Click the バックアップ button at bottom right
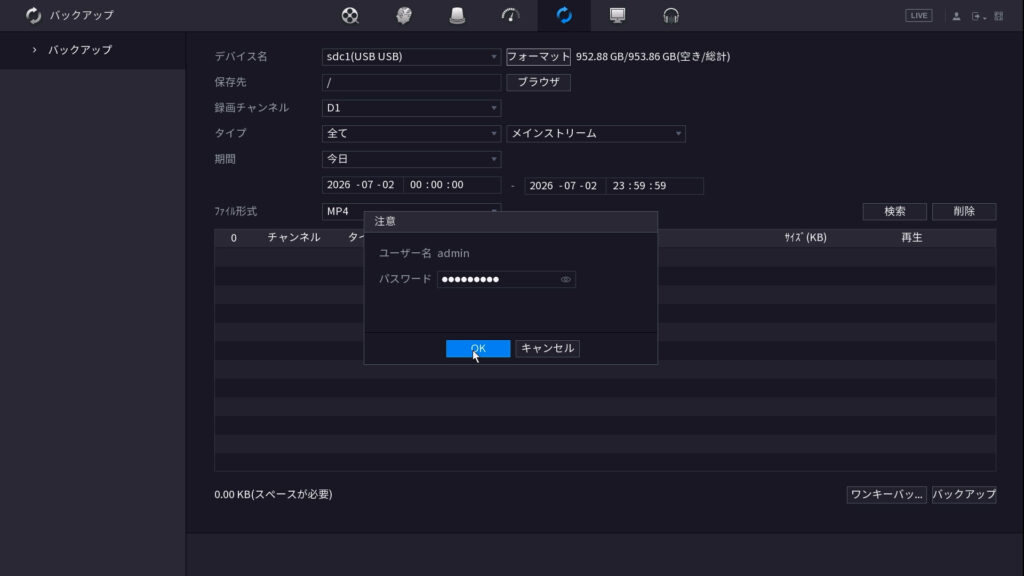The height and width of the screenshot is (576, 1024). (x=964, y=494)
